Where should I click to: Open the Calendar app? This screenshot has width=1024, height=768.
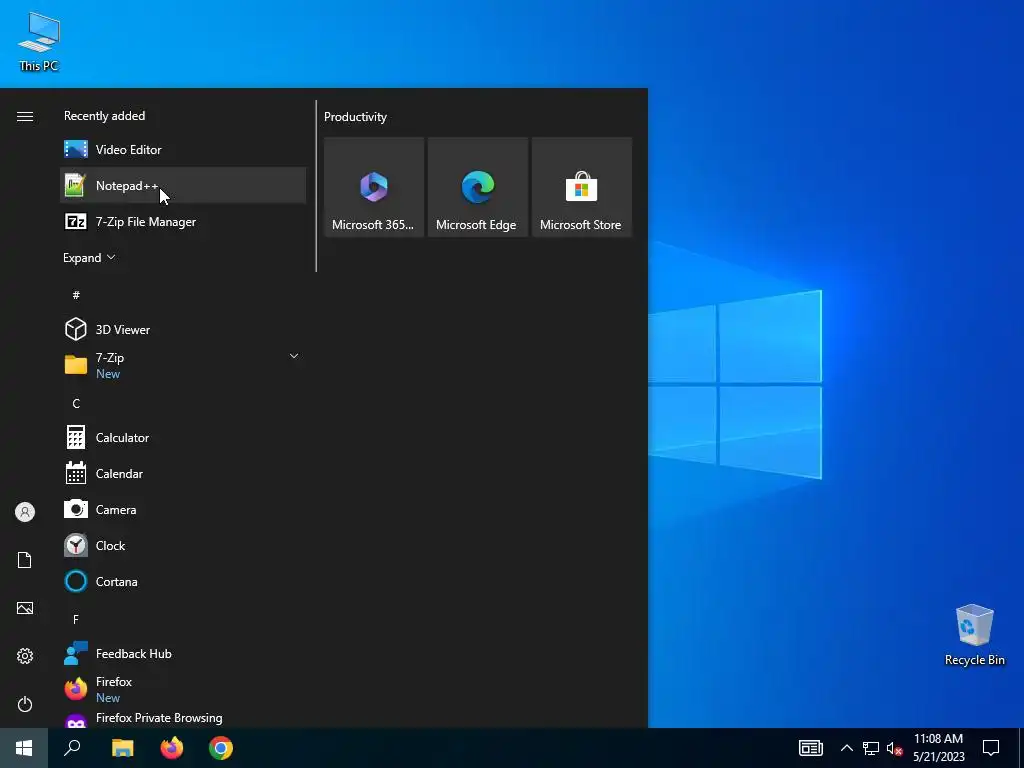[183, 473]
